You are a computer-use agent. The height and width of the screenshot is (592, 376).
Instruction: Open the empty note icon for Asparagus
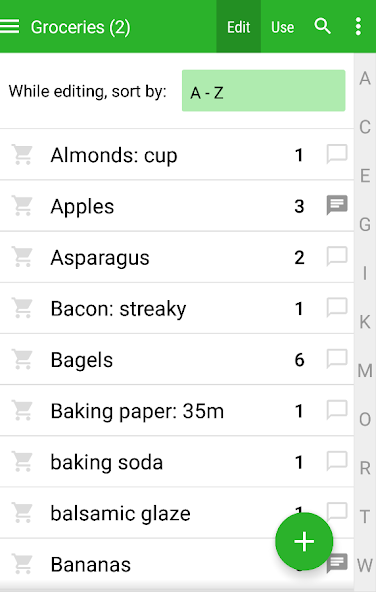pyautogui.click(x=337, y=257)
